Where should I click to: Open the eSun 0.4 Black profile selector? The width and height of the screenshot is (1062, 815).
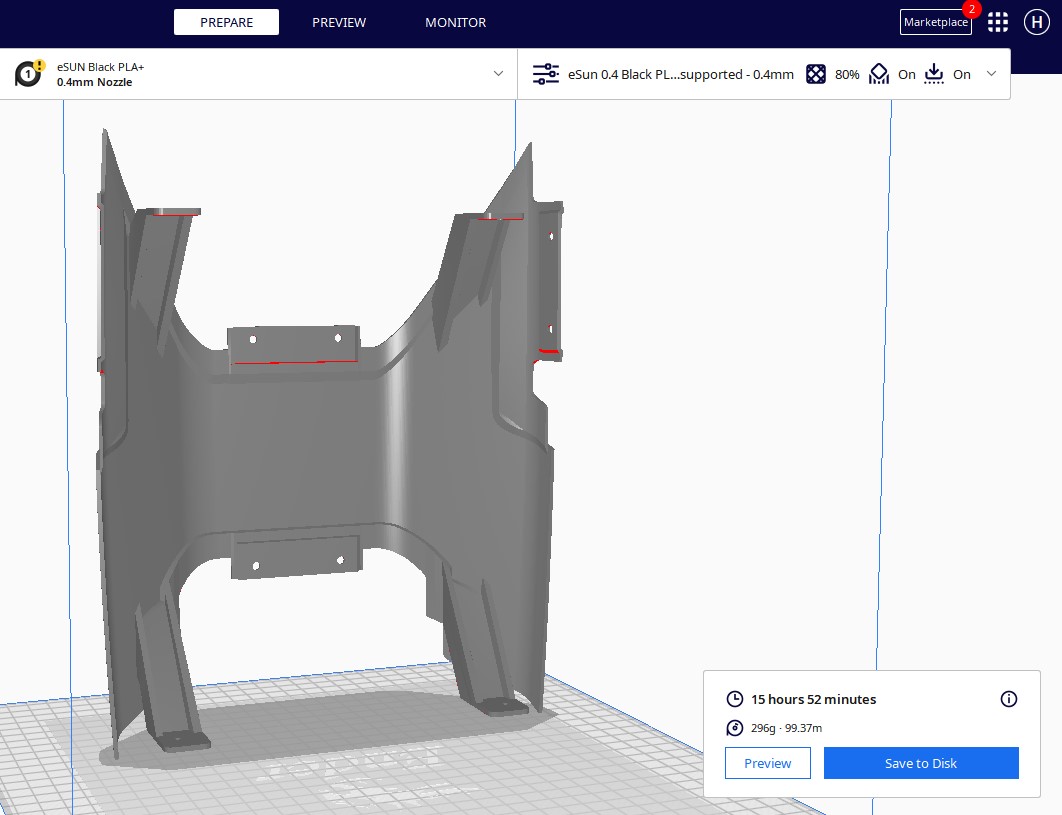pos(680,74)
